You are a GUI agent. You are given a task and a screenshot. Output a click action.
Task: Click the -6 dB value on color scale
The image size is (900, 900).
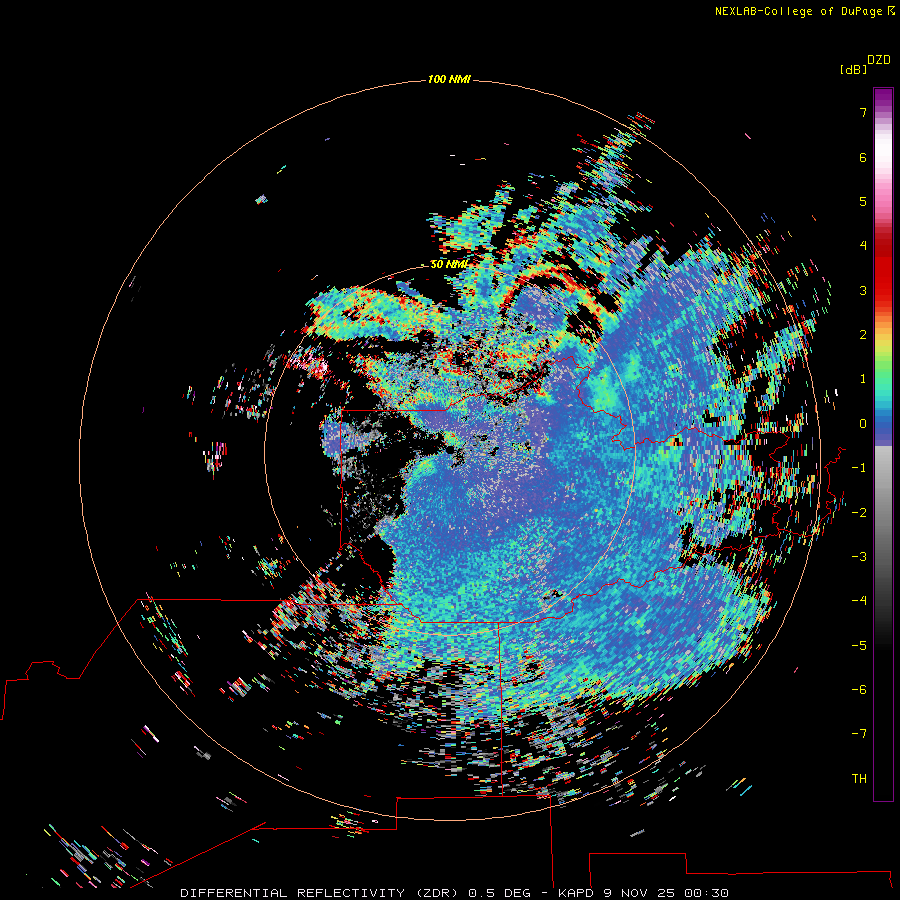click(x=859, y=690)
